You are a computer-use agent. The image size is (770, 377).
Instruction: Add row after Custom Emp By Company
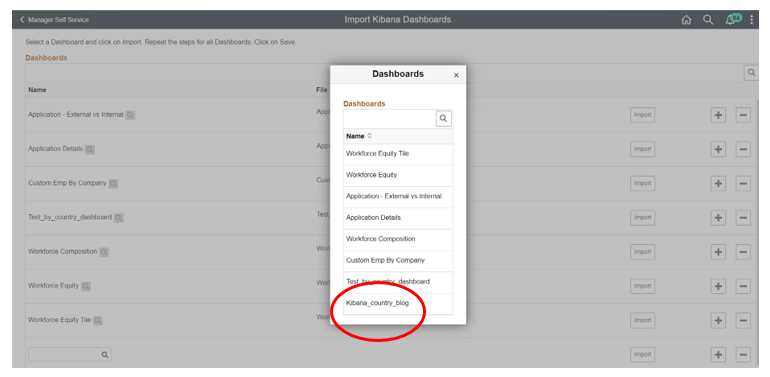[x=718, y=183]
